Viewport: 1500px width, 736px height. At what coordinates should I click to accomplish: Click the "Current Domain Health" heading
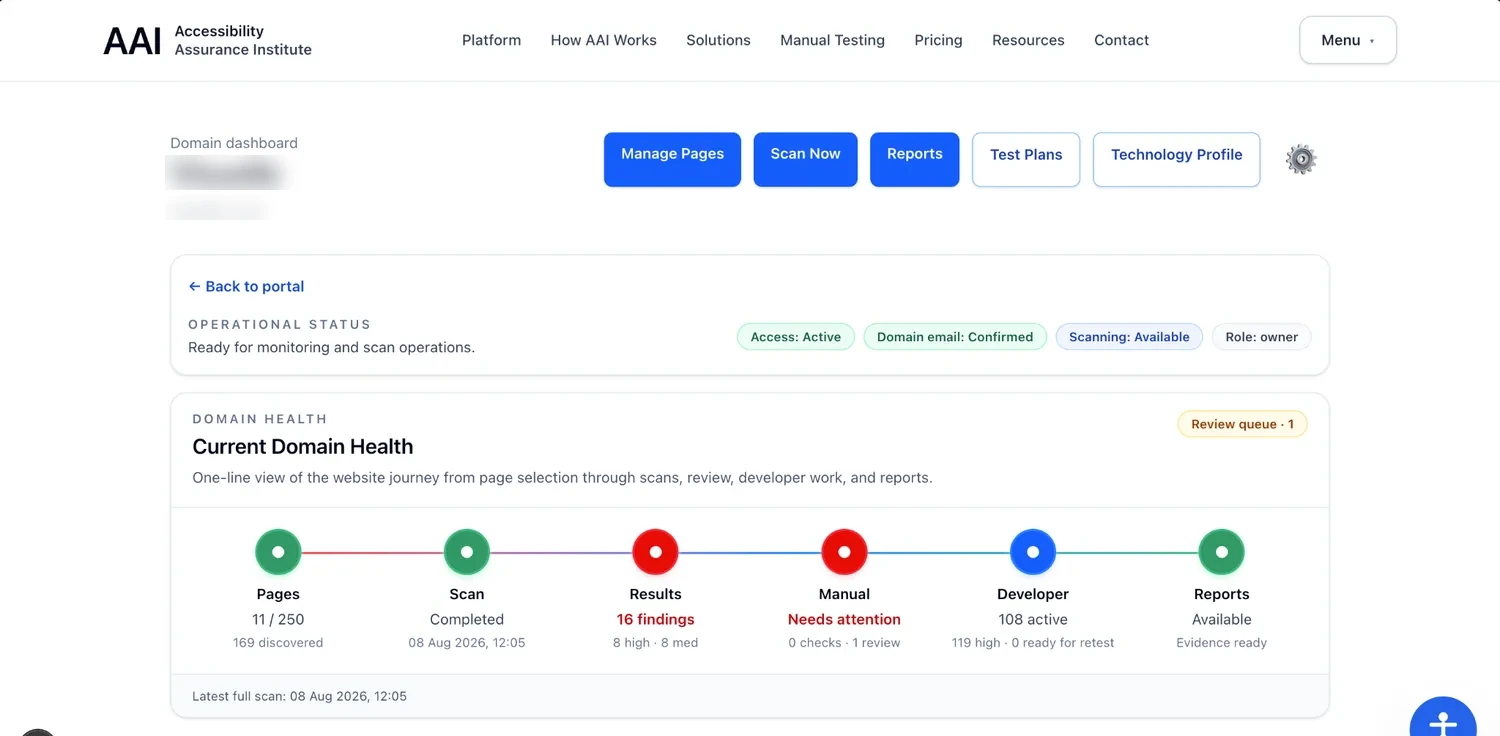pyautogui.click(x=303, y=446)
